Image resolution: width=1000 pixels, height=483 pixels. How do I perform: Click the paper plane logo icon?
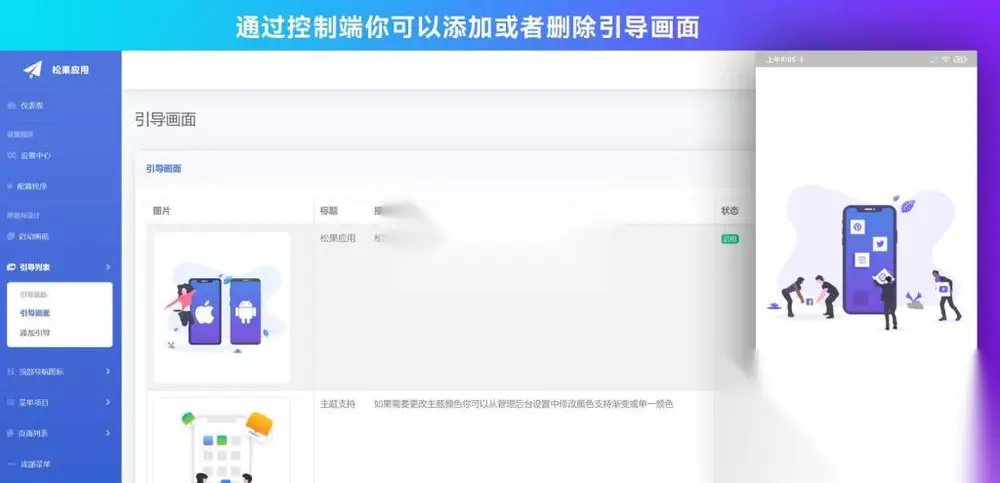click(33, 70)
